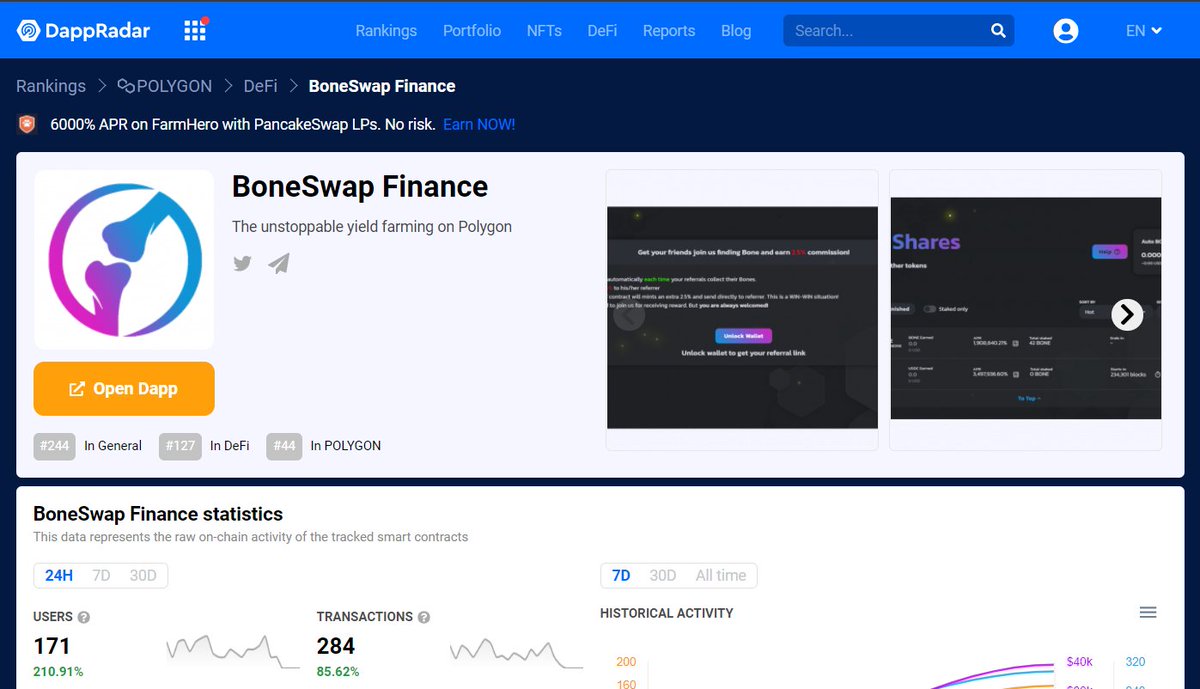Click the BoneSwap Finance statistics heading
This screenshot has width=1200, height=689.
point(158,514)
